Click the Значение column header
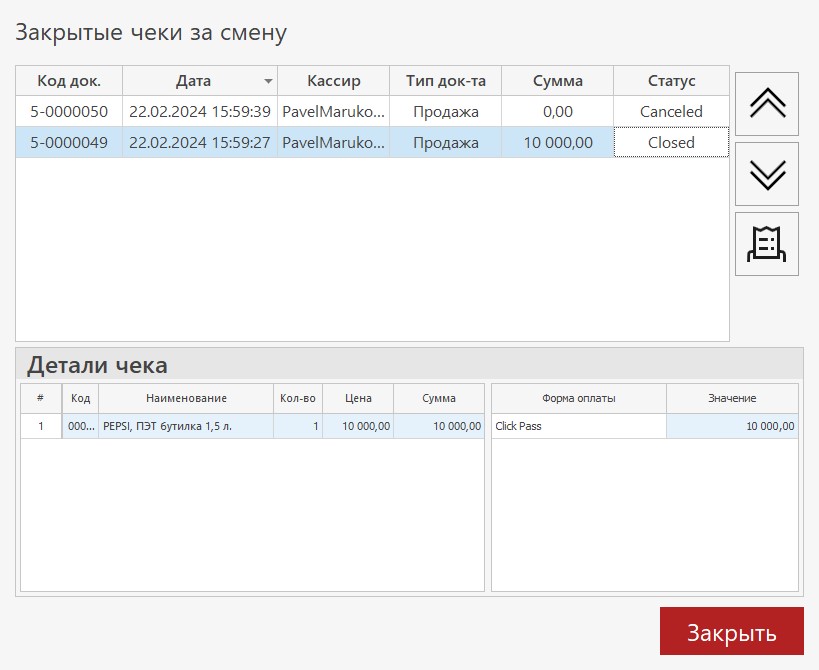The width and height of the screenshot is (819, 670). tap(732, 398)
